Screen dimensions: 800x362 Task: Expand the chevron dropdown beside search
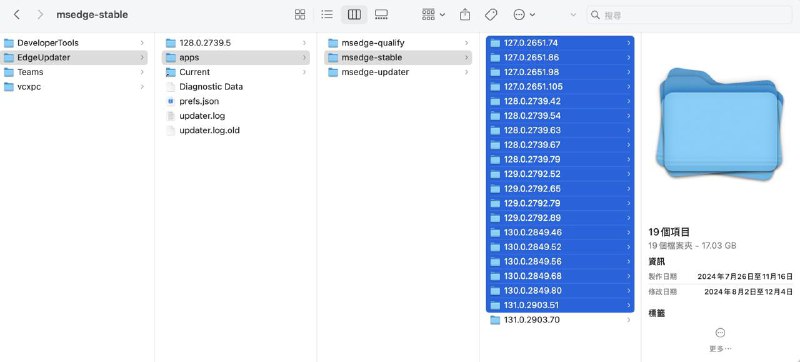pyautogui.click(x=573, y=15)
